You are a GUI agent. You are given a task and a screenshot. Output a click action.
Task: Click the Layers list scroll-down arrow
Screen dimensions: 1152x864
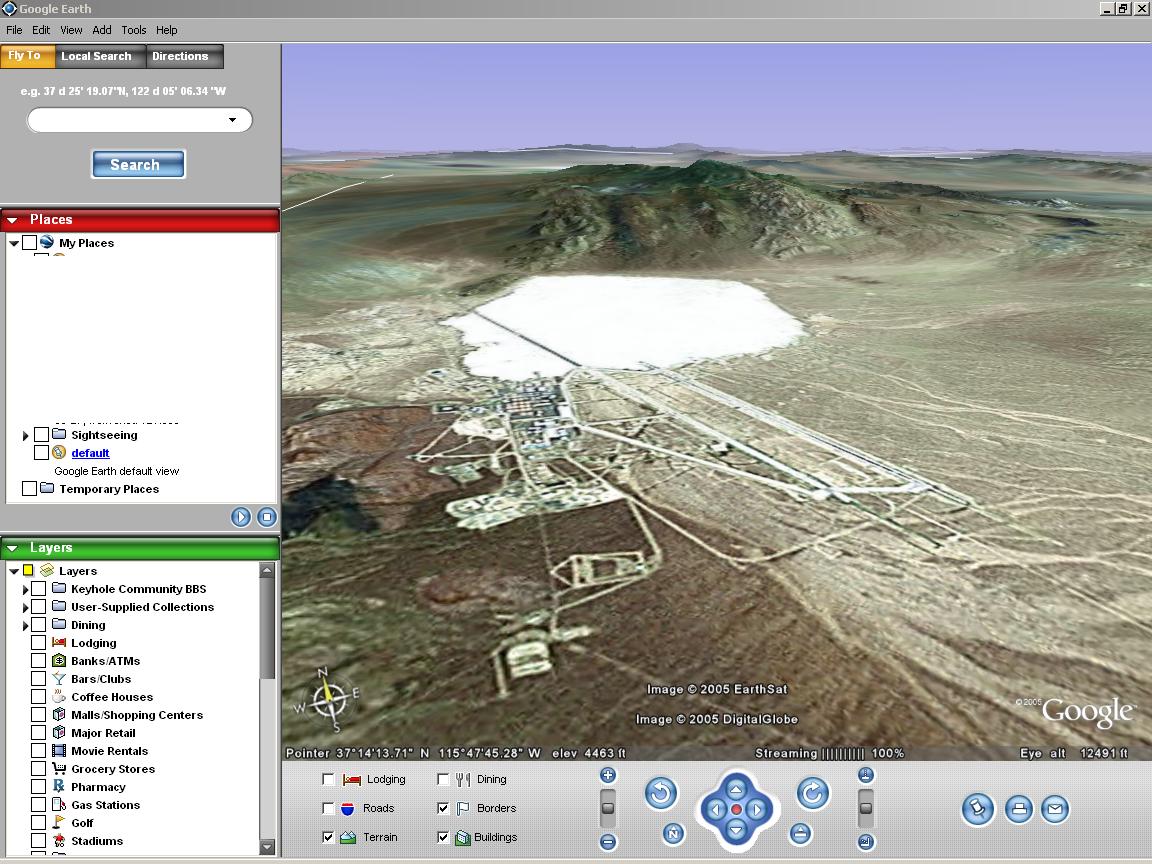click(267, 847)
